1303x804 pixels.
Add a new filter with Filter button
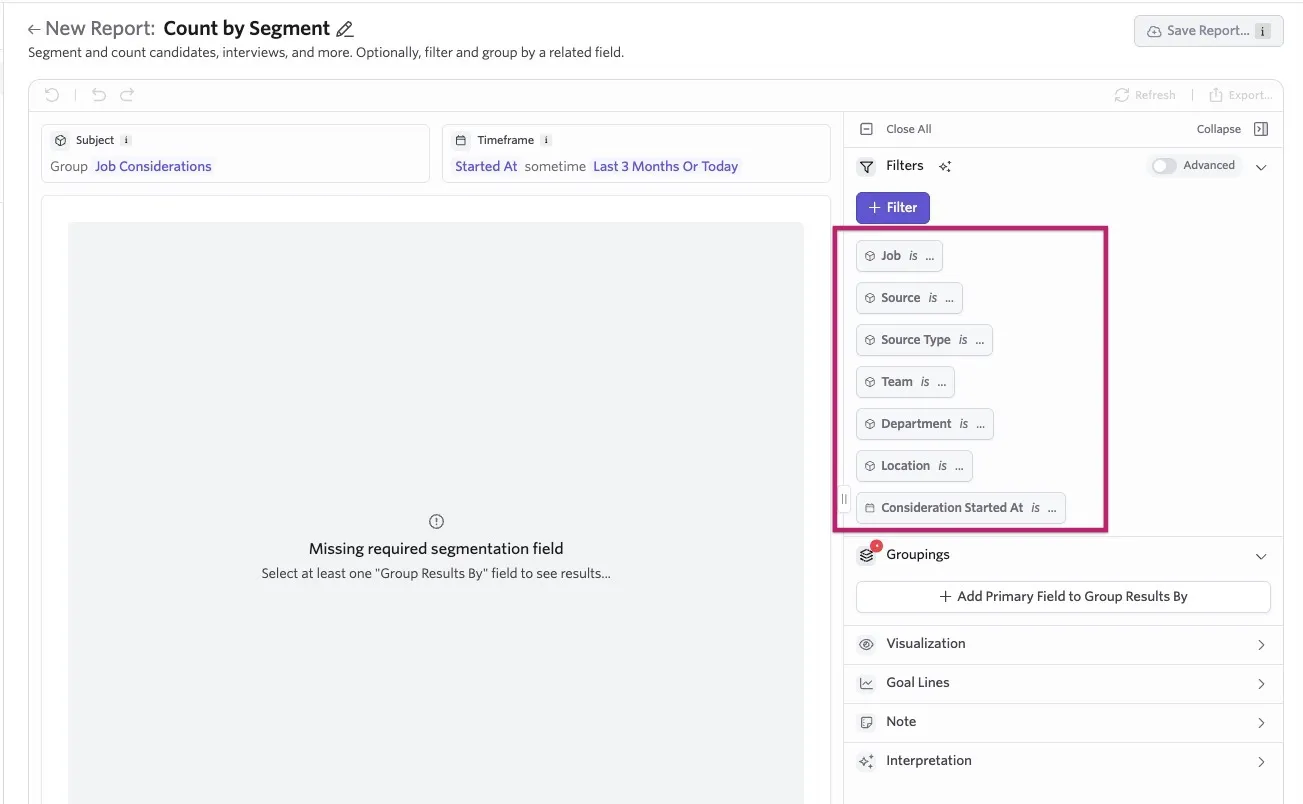[x=893, y=207]
